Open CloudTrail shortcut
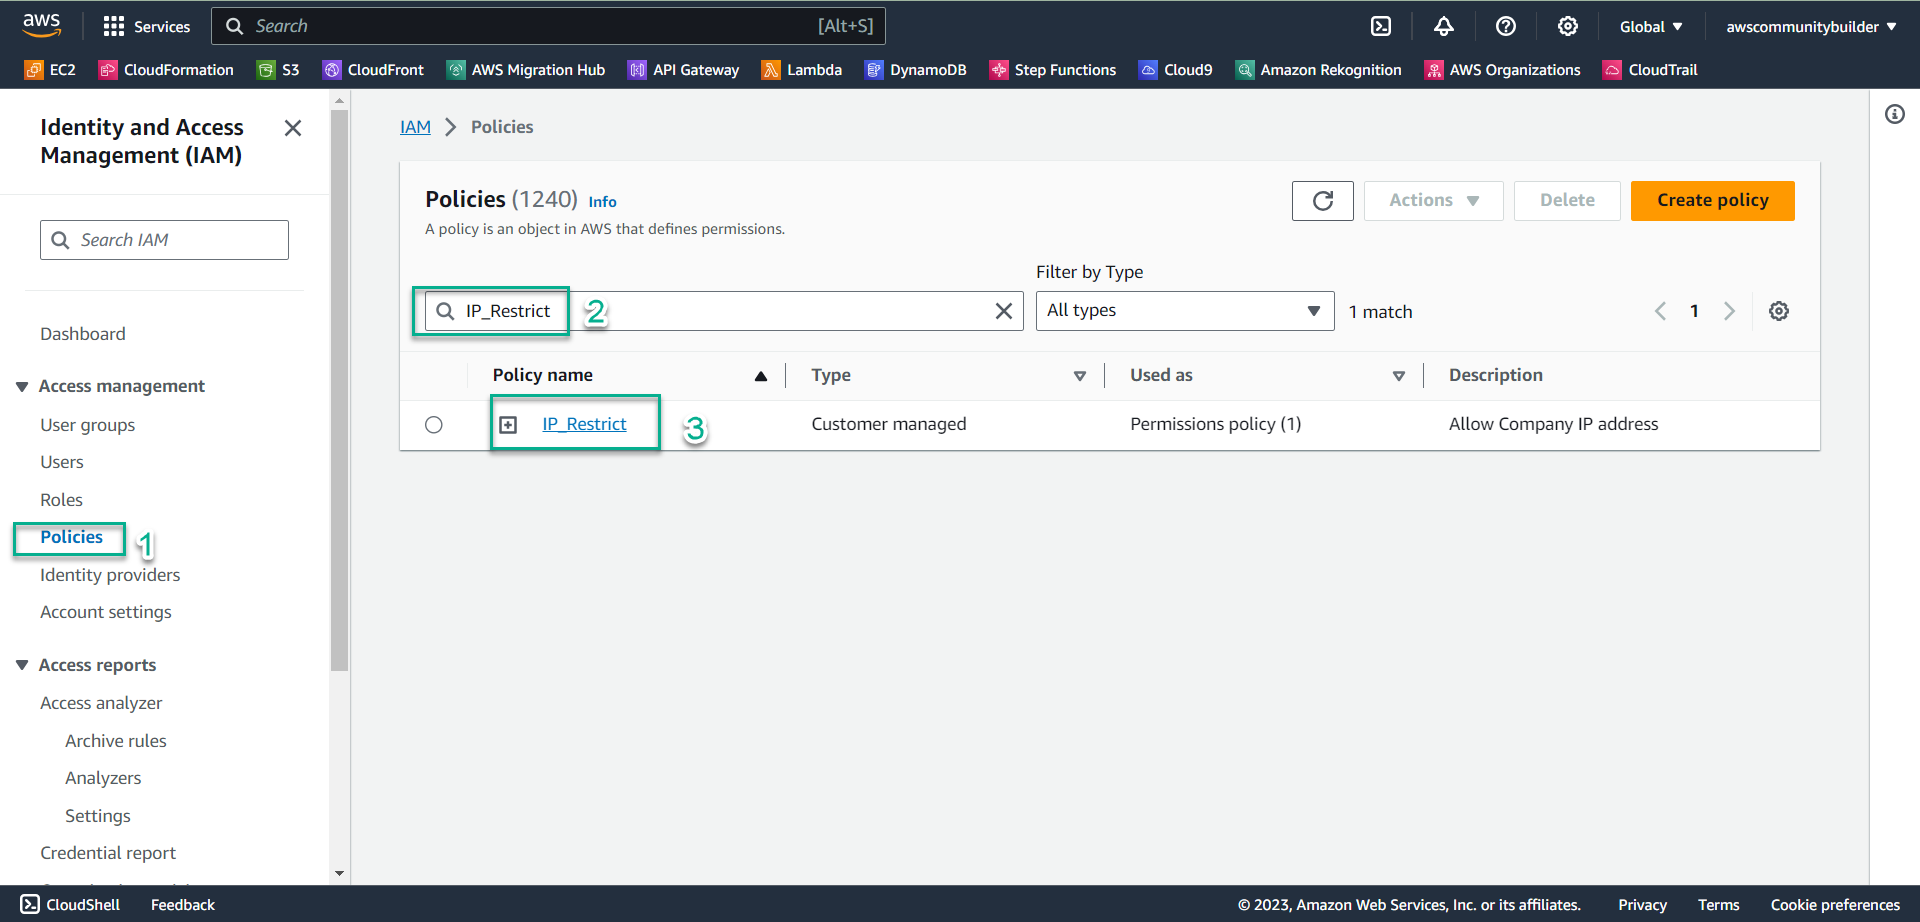The height and width of the screenshot is (922, 1920). pyautogui.click(x=1651, y=70)
